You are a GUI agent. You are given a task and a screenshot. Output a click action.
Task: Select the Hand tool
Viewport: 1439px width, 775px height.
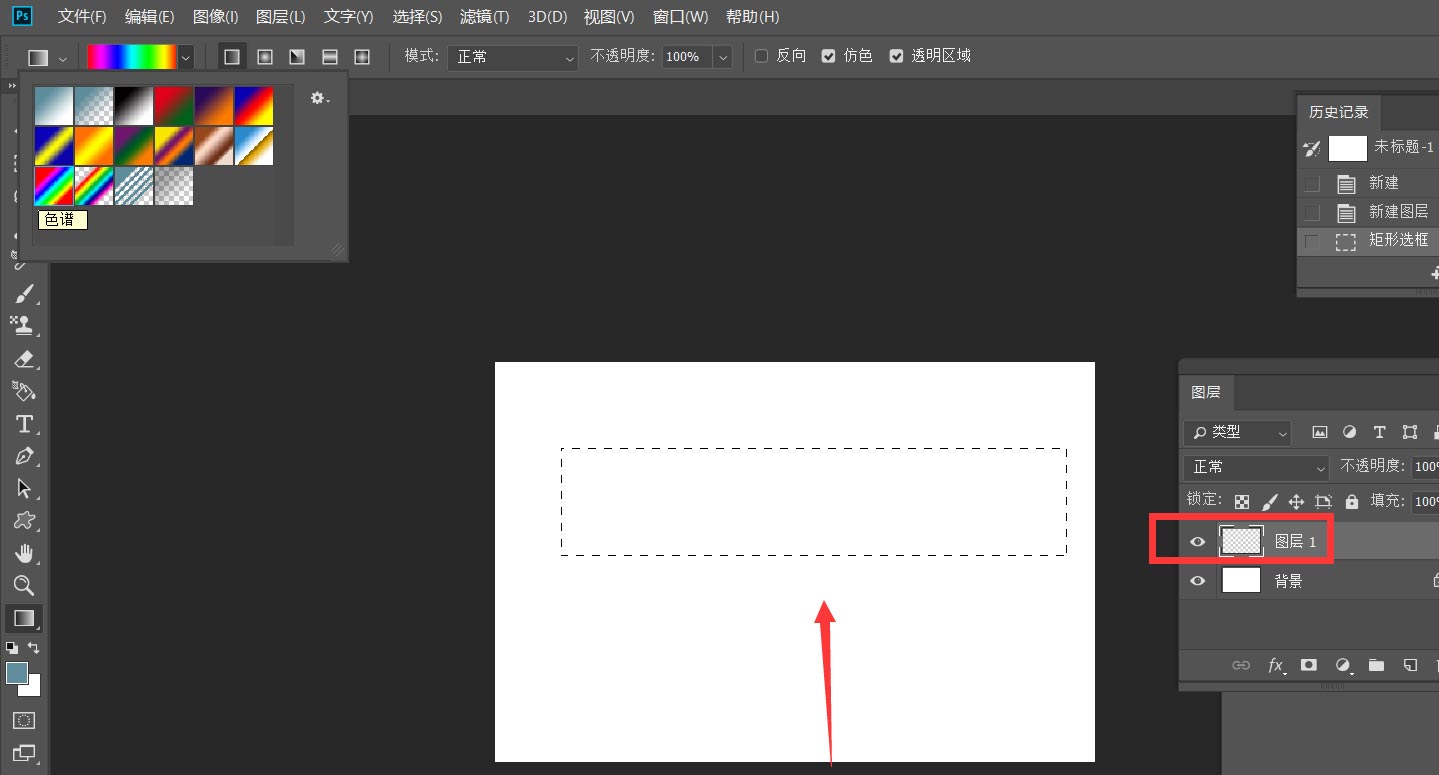[x=25, y=553]
